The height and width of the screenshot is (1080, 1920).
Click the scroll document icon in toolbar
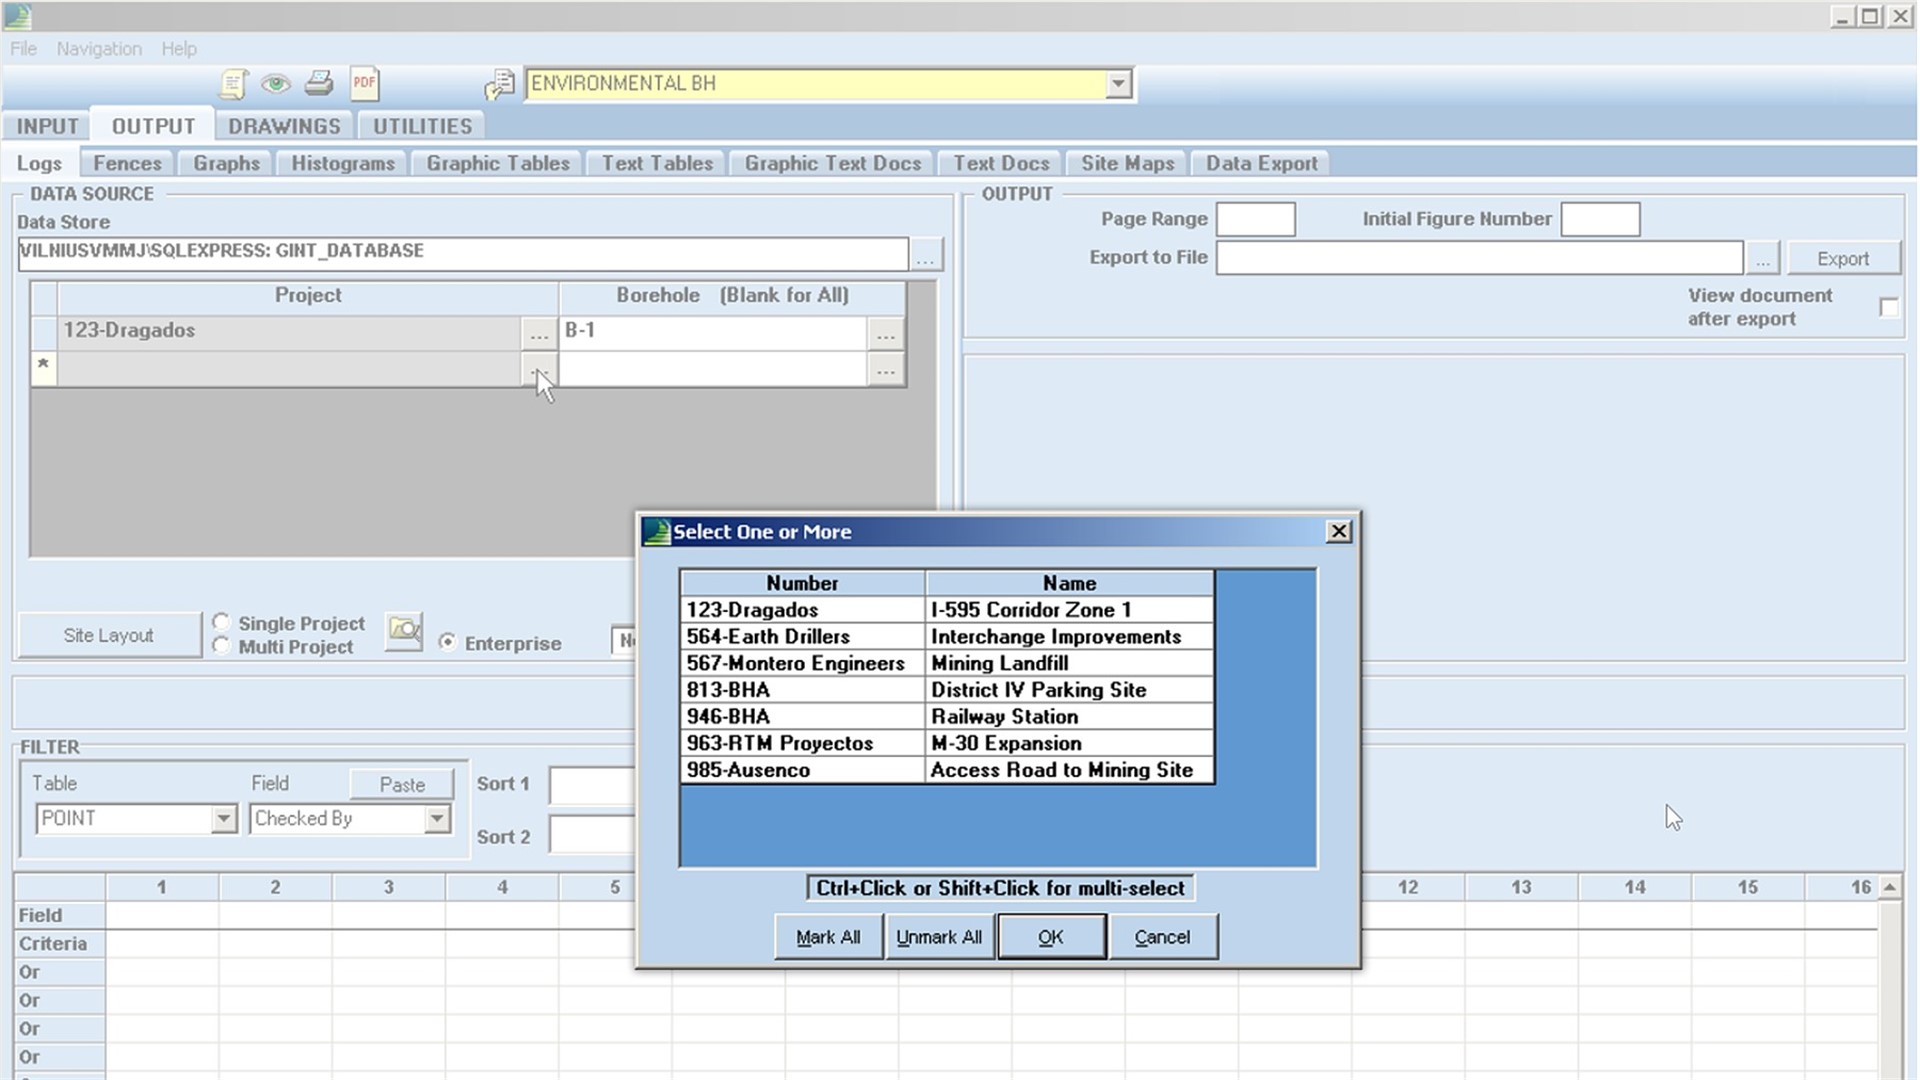point(233,84)
